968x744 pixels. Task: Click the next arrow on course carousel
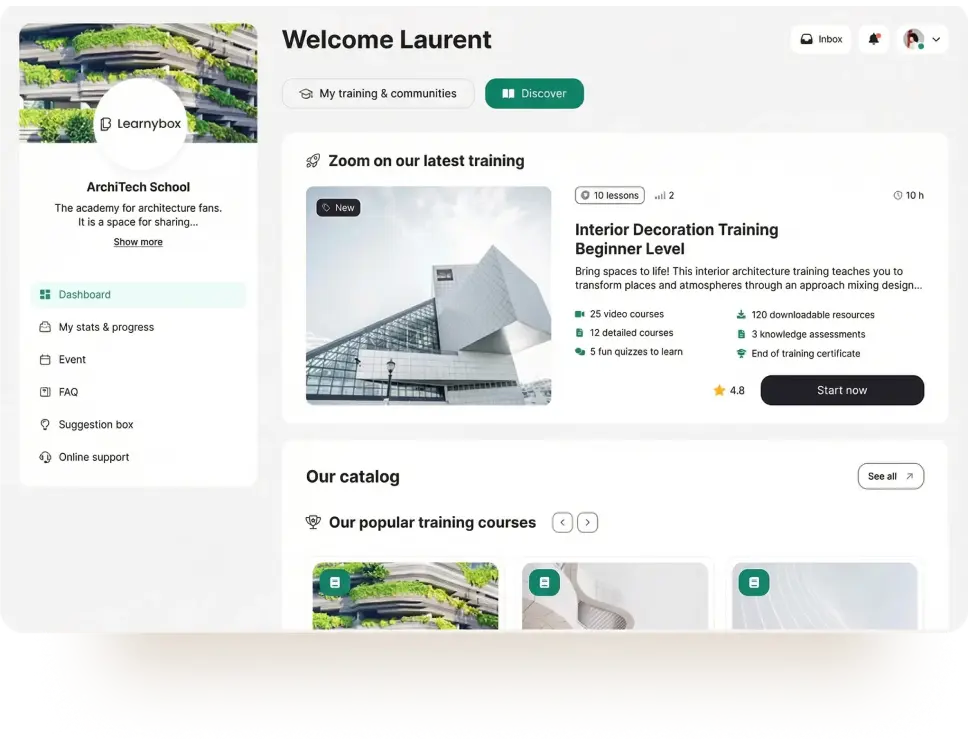(x=588, y=522)
